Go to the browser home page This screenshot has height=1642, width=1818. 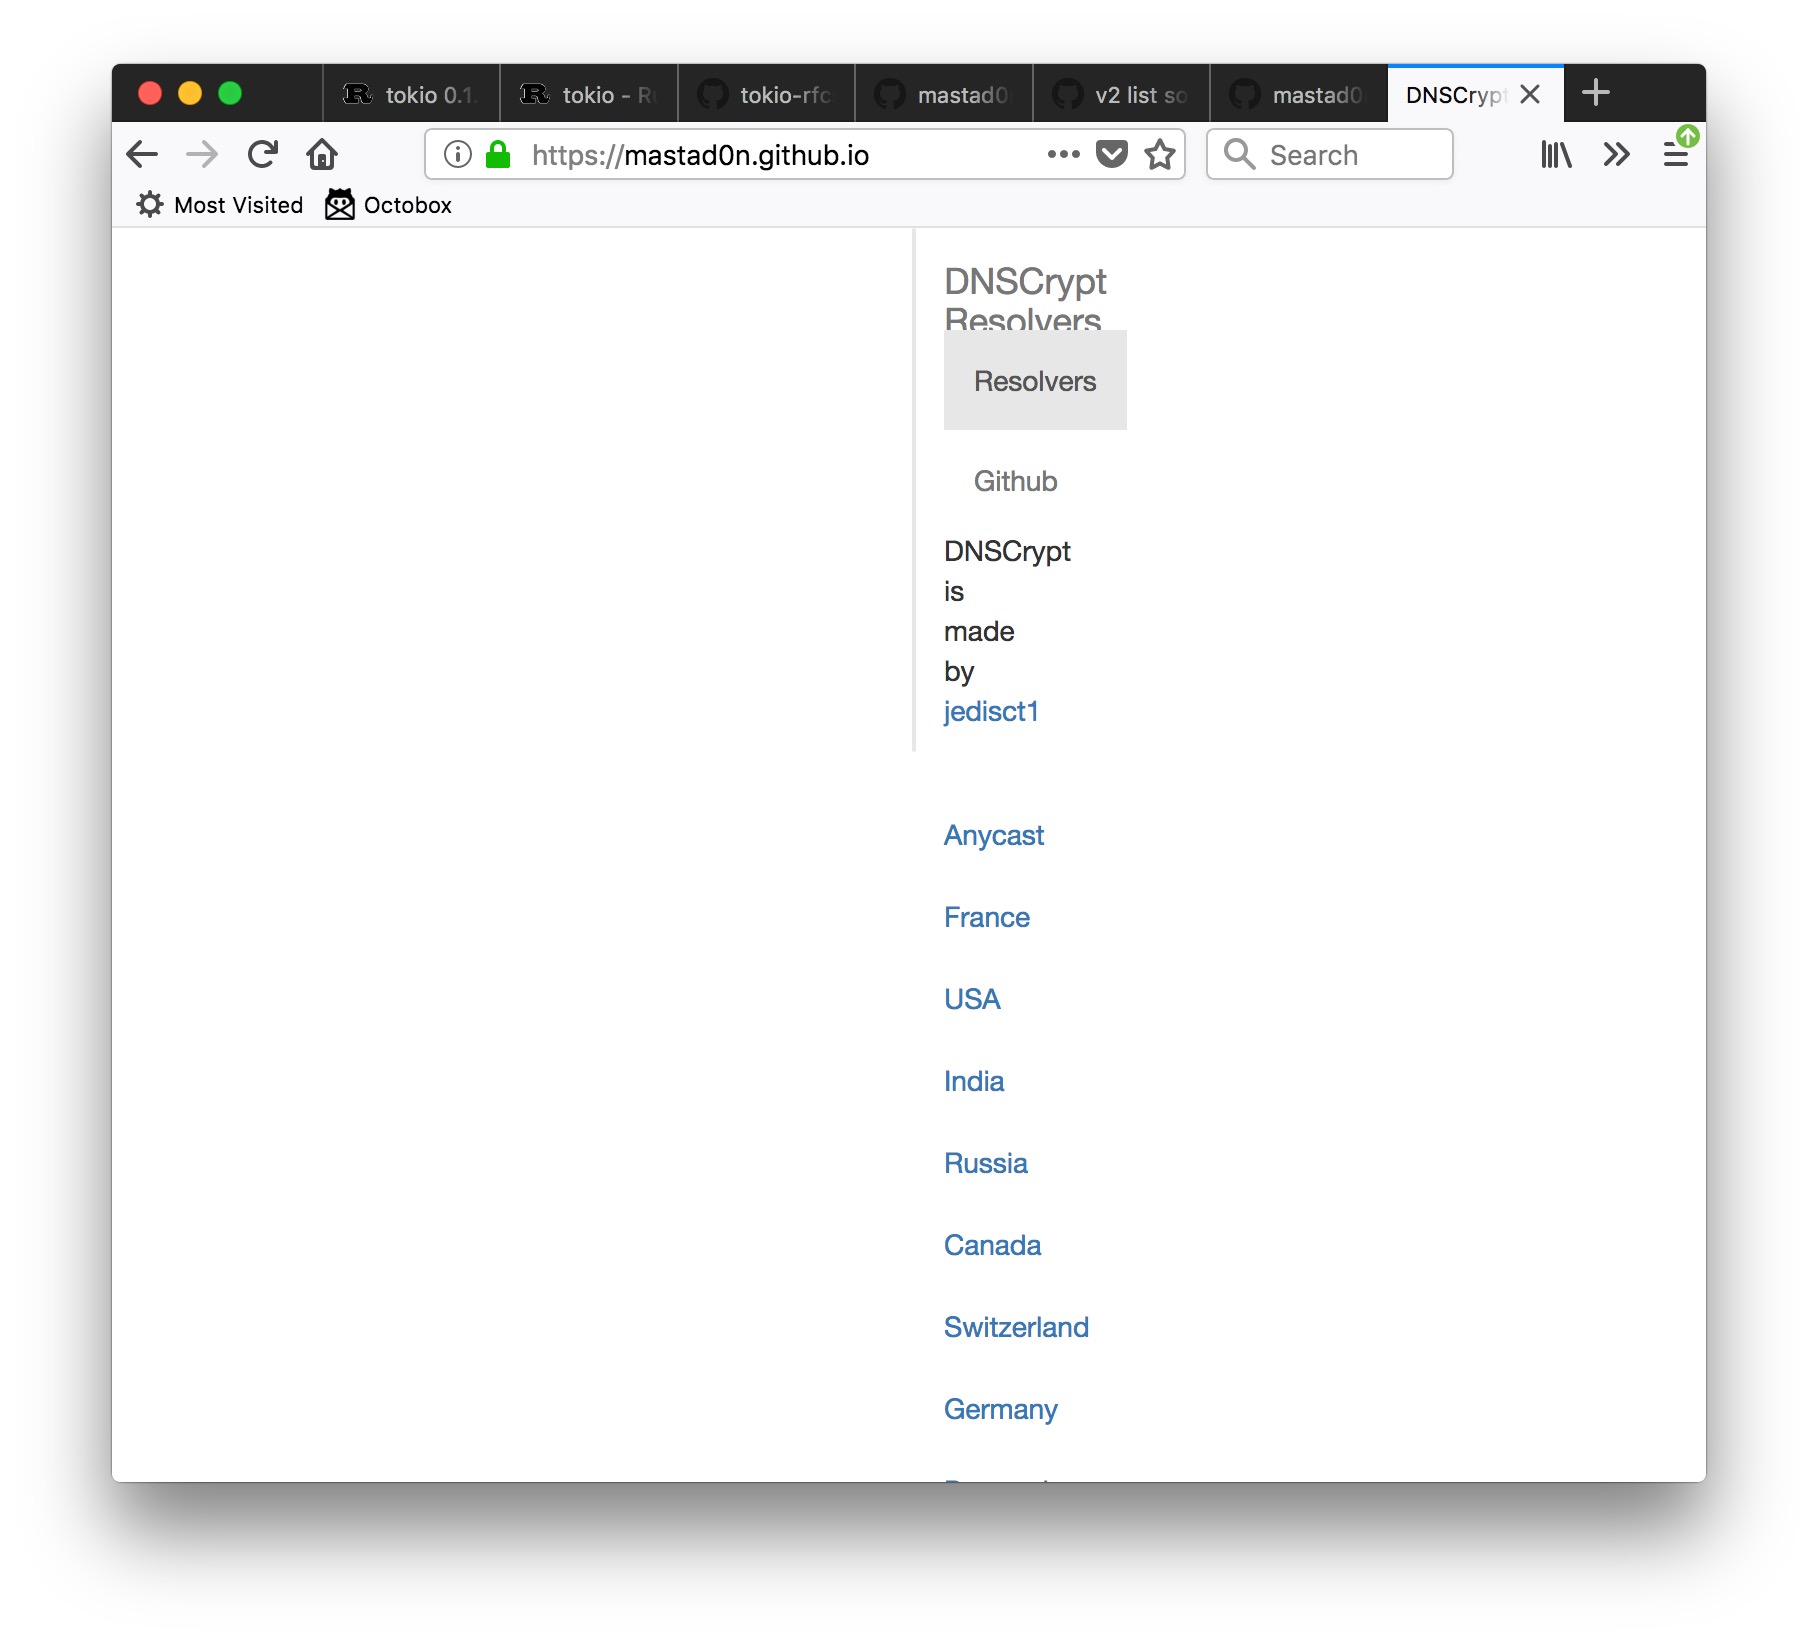[321, 154]
